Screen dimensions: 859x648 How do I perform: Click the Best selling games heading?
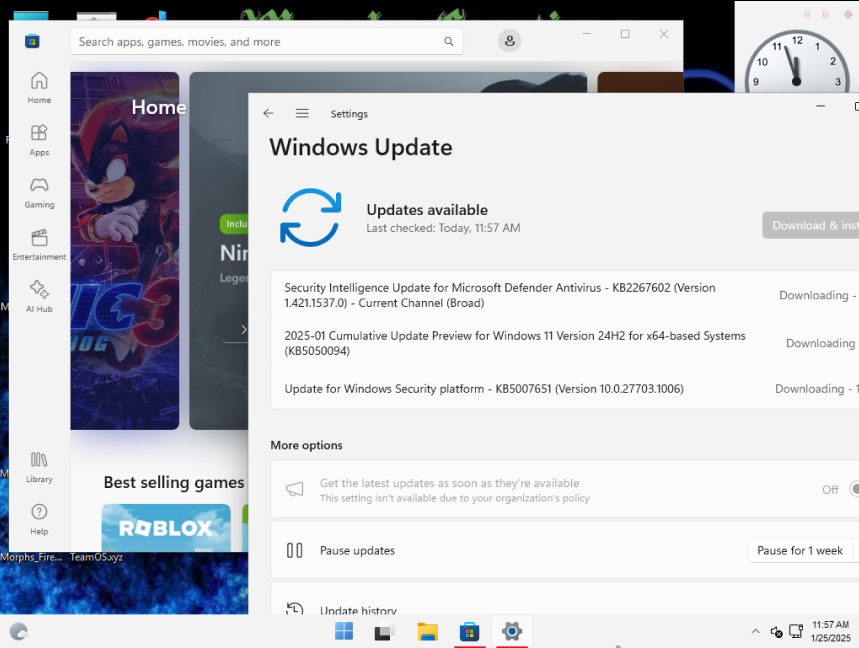coord(174,482)
